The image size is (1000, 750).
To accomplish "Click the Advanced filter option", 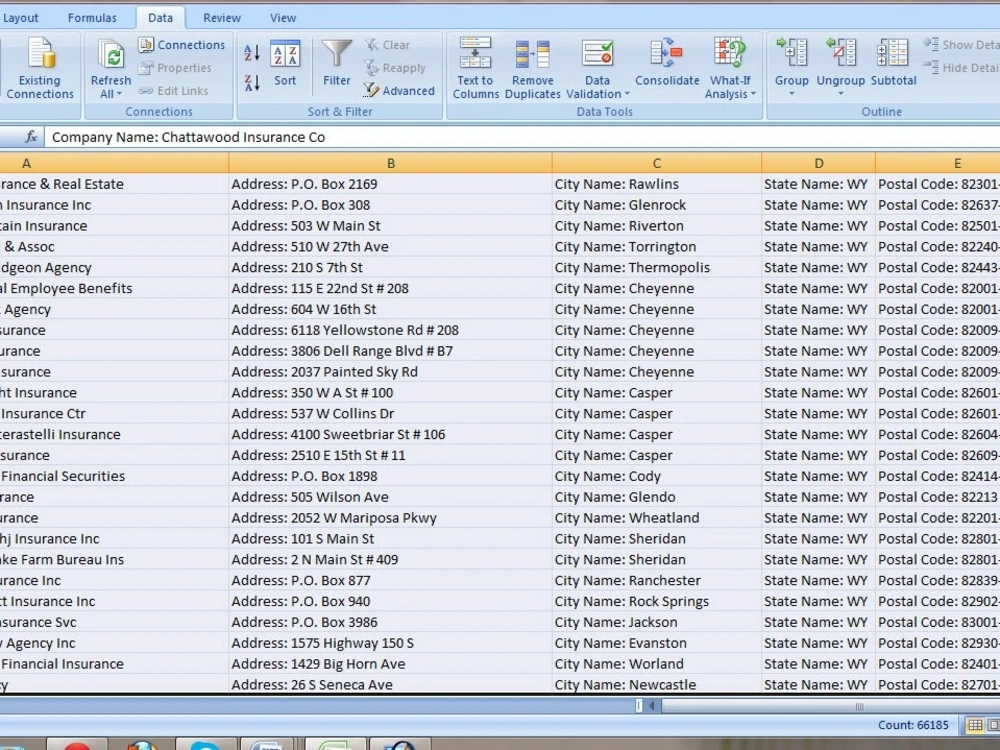I will pos(400,90).
